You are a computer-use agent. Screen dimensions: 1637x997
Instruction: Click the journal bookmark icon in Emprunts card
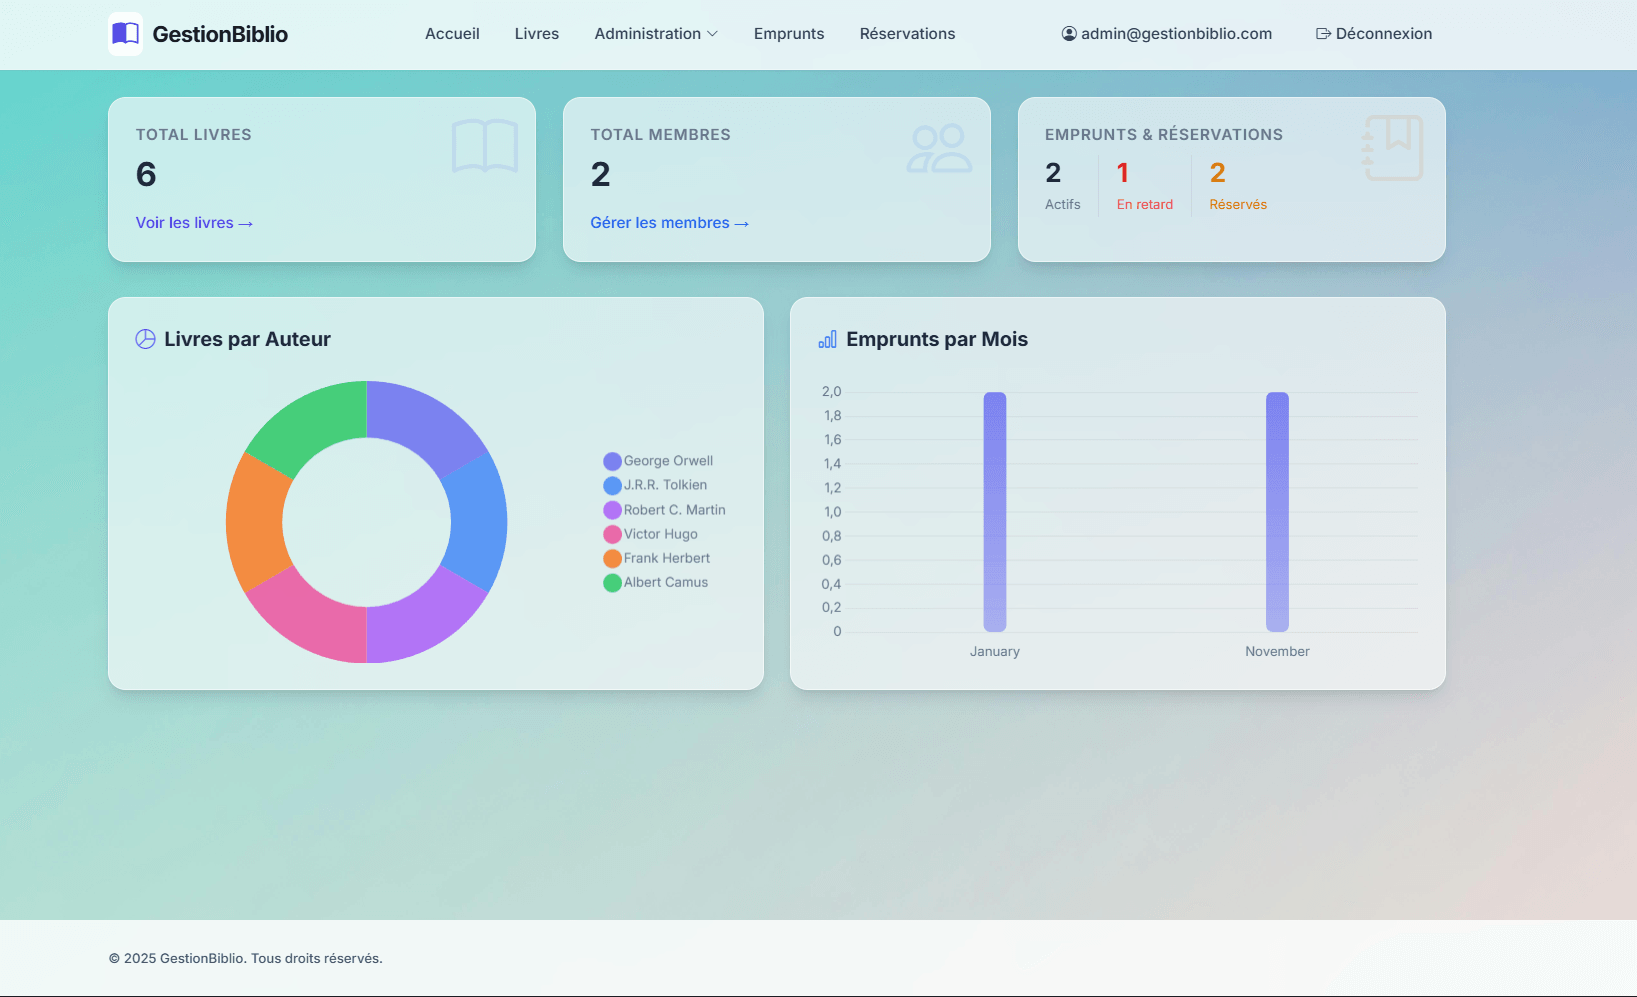point(1394,148)
